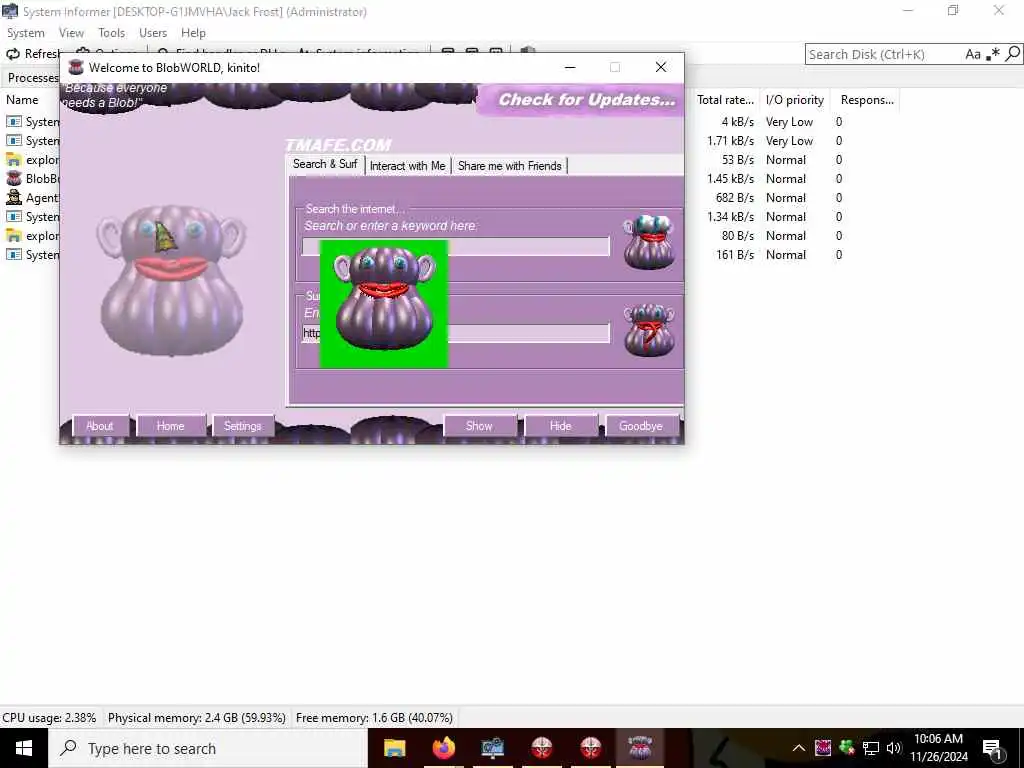This screenshot has height=768, width=1024.
Task: Launch Firefox from the taskbar
Action: click(x=443, y=748)
